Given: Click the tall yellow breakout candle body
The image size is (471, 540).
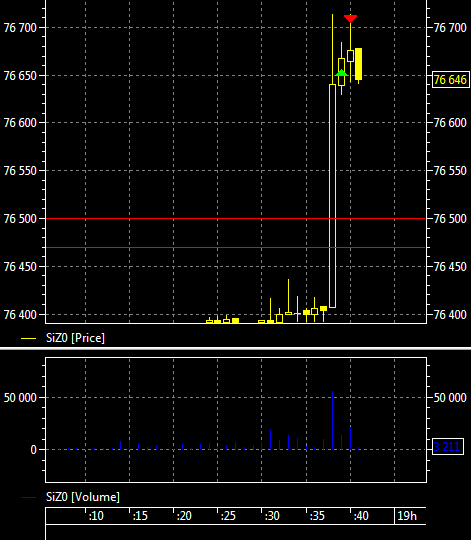Looking at the screenshot, I should coord(332,196).
